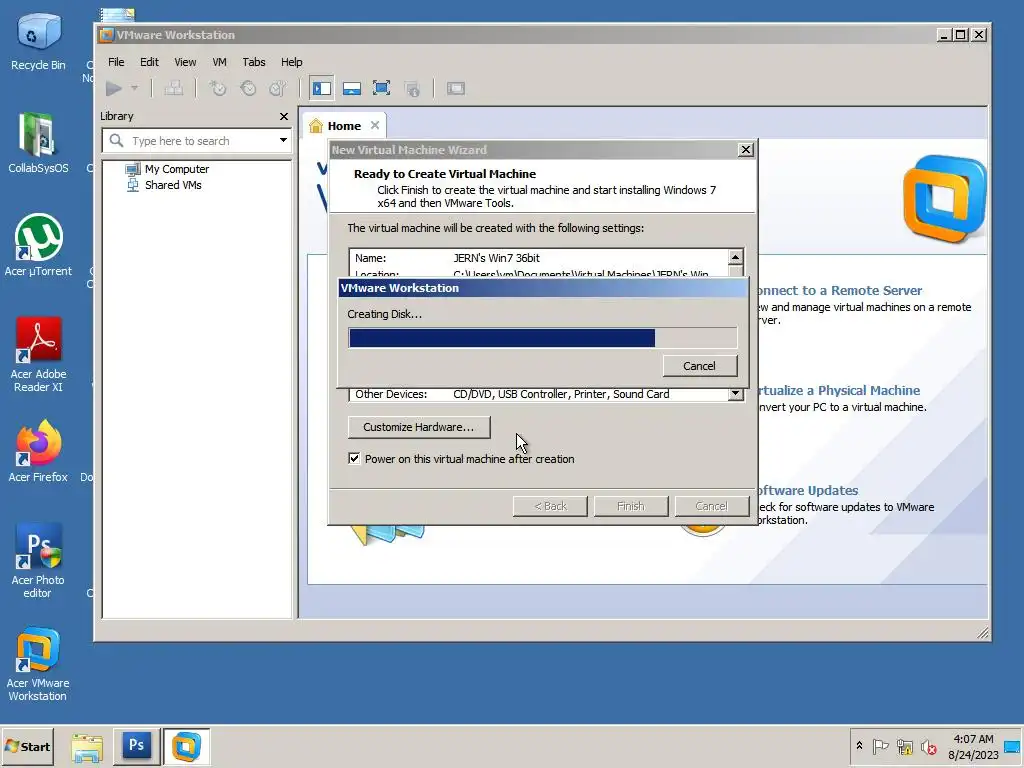
Task: Click the Customize Hardware button
Action: 419,427
